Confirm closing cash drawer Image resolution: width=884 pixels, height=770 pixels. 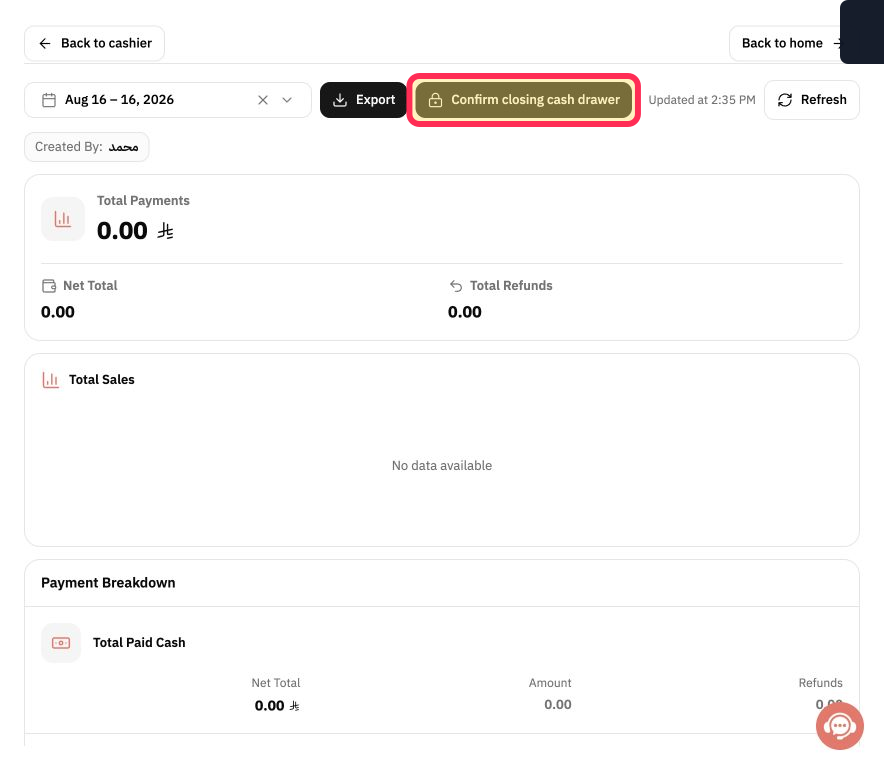click(524, 100)
